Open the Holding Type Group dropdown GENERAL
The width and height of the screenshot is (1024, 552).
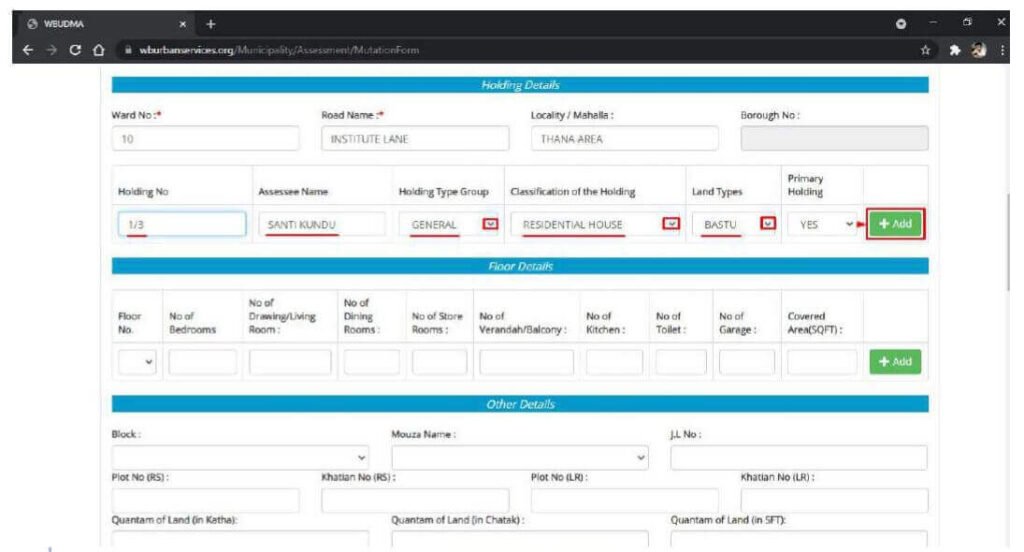[x=449, y=224]
